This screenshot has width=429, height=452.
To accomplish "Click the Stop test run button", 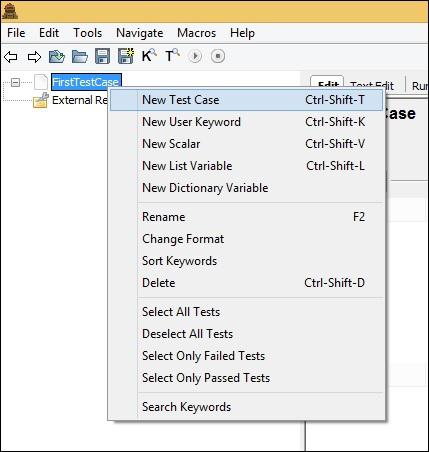I will (x=218, y=56).
